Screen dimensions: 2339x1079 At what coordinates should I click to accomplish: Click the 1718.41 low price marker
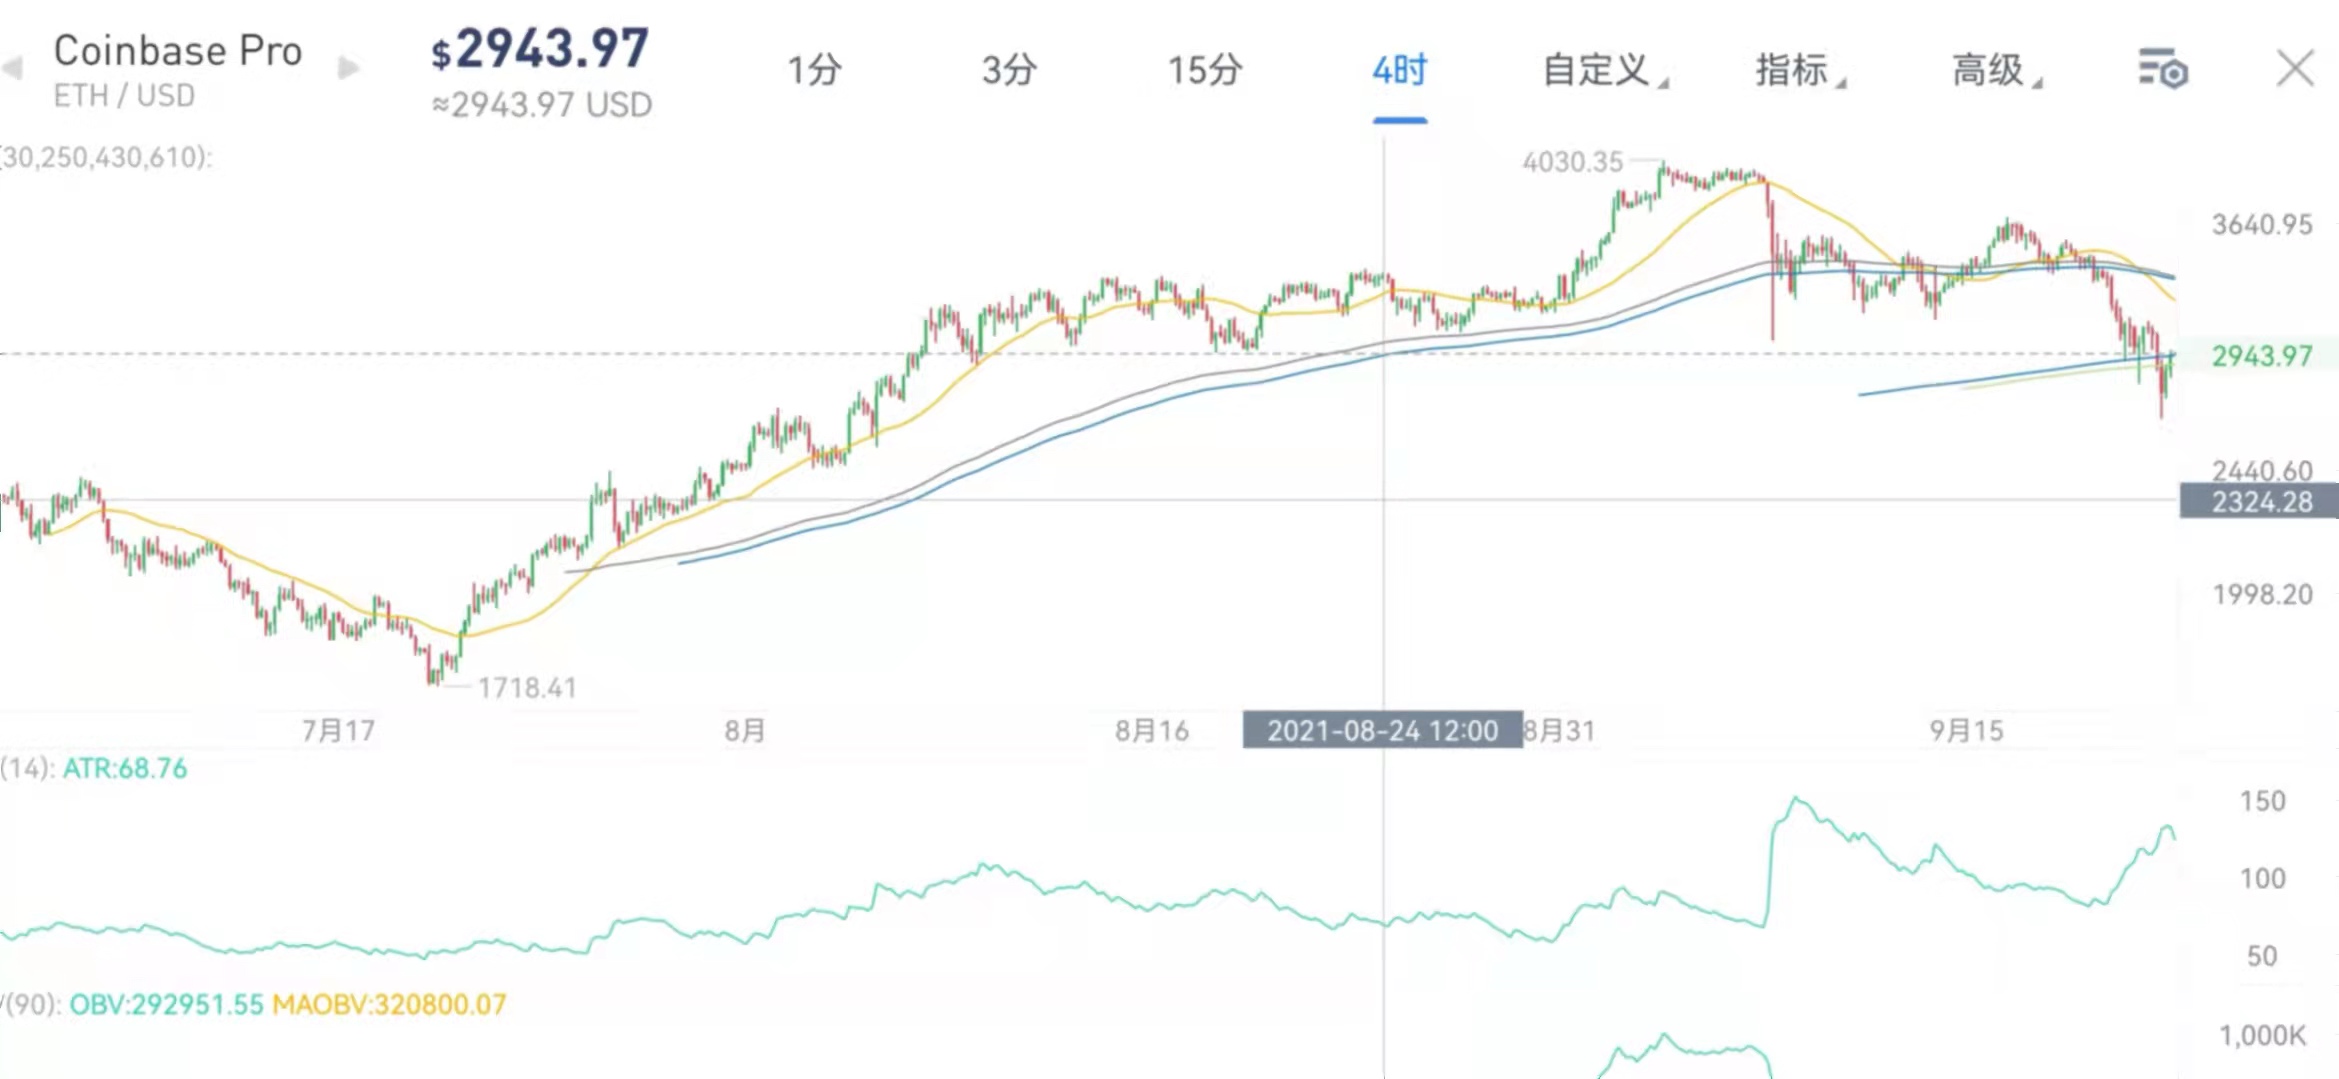[x=527, y=687]
